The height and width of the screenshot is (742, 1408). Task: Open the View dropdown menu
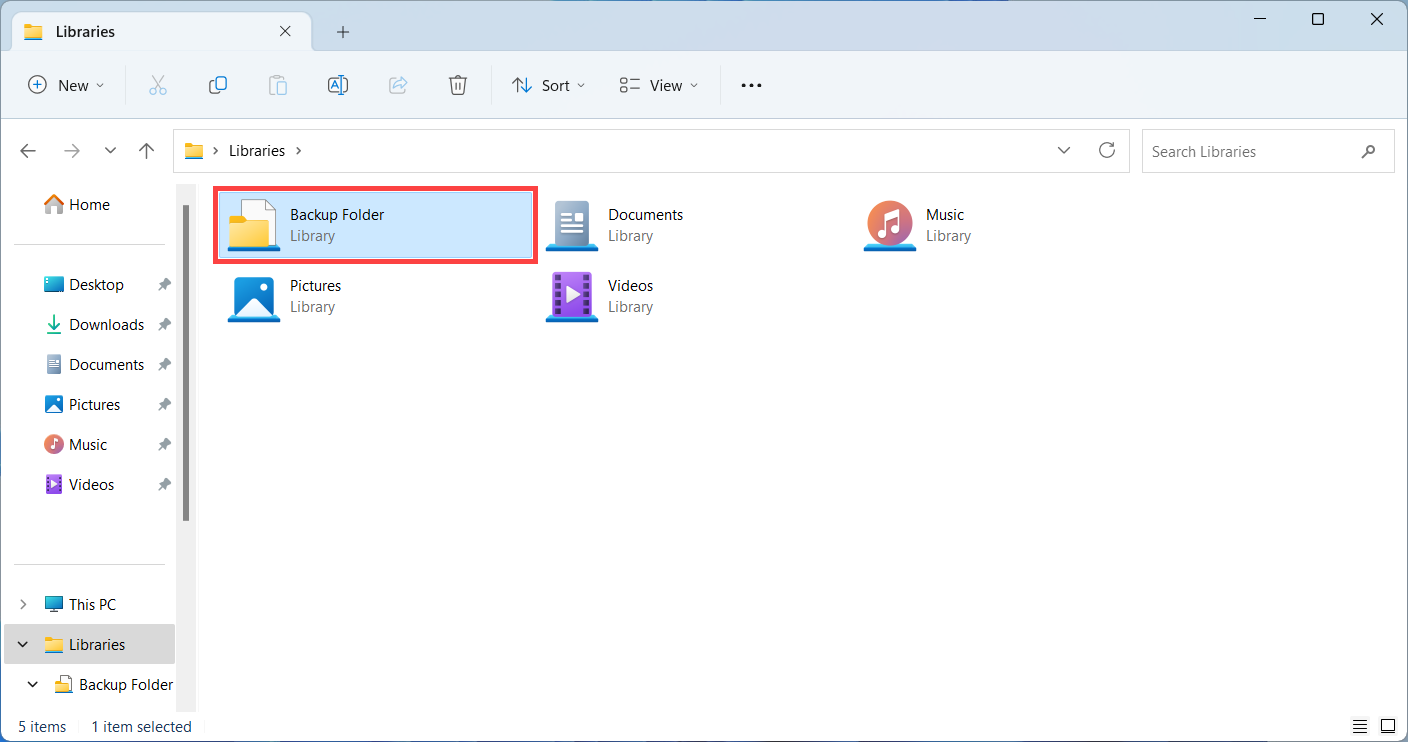coord(659,86)
